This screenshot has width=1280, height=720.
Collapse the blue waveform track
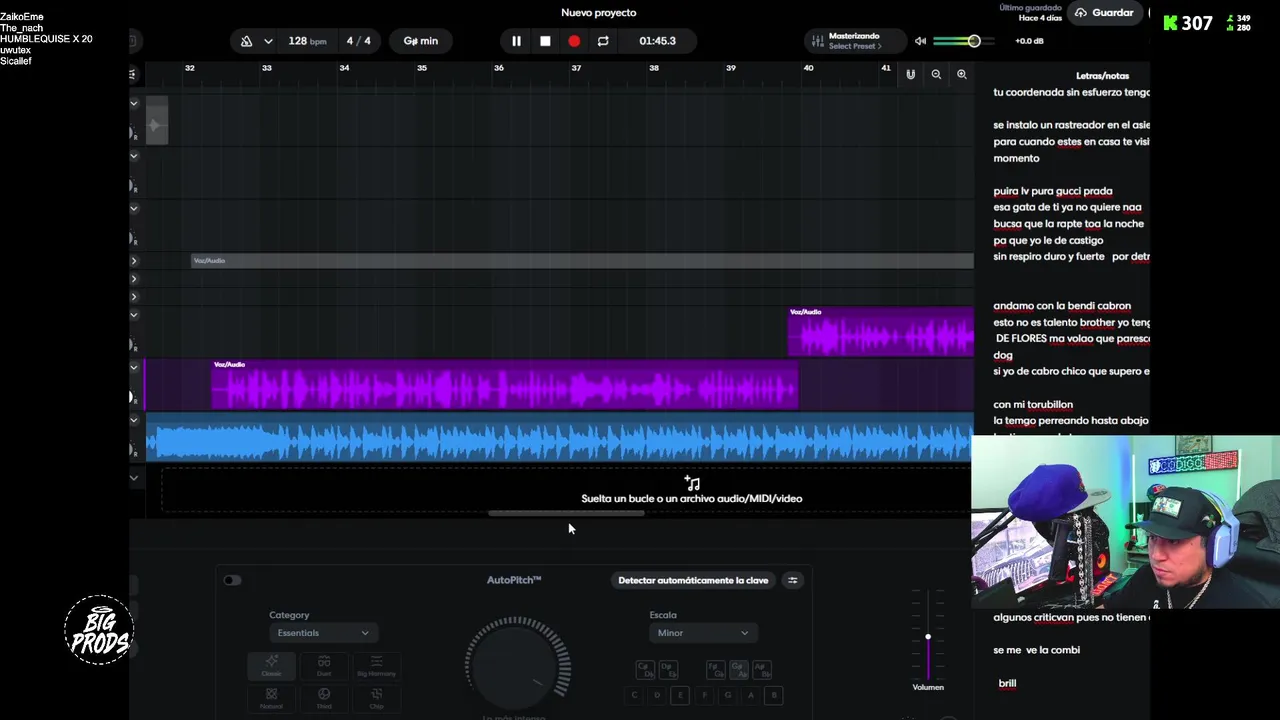134,420
